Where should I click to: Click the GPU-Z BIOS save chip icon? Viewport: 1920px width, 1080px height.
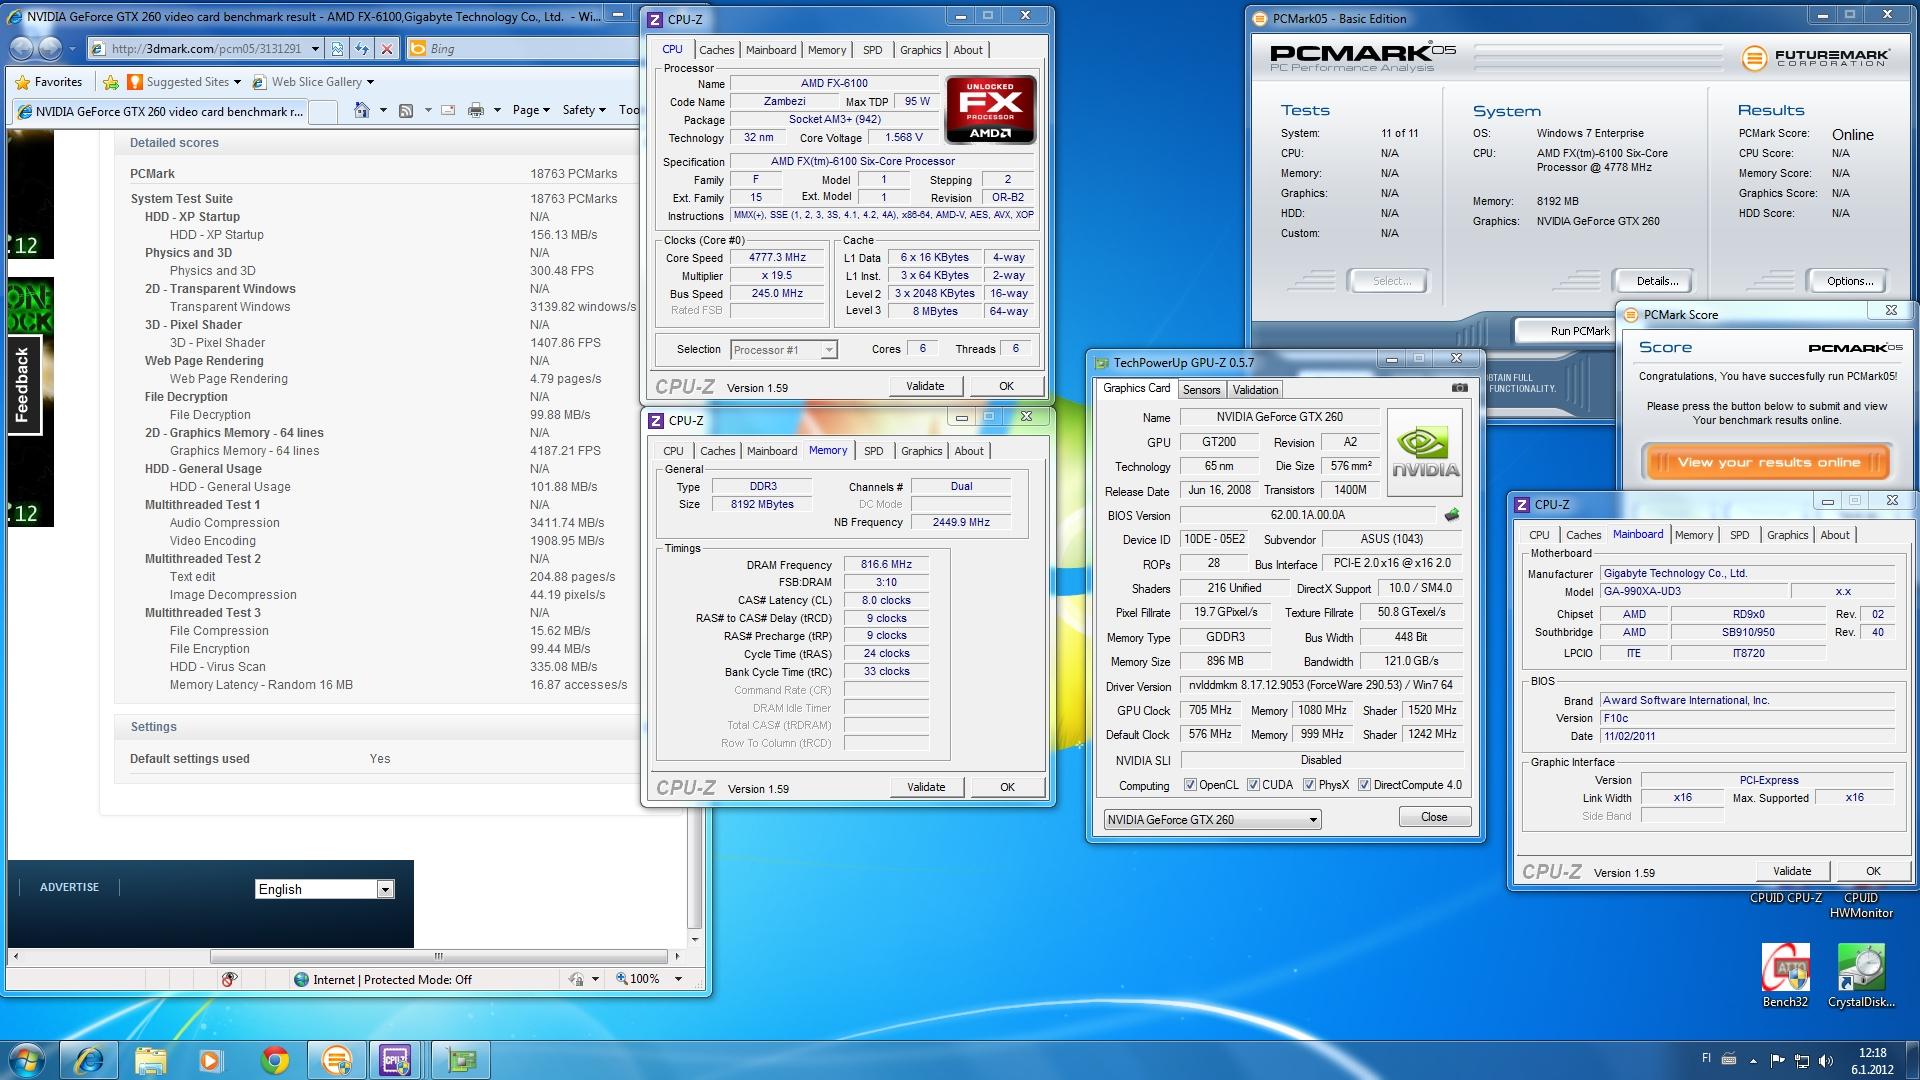(1451, 515)
